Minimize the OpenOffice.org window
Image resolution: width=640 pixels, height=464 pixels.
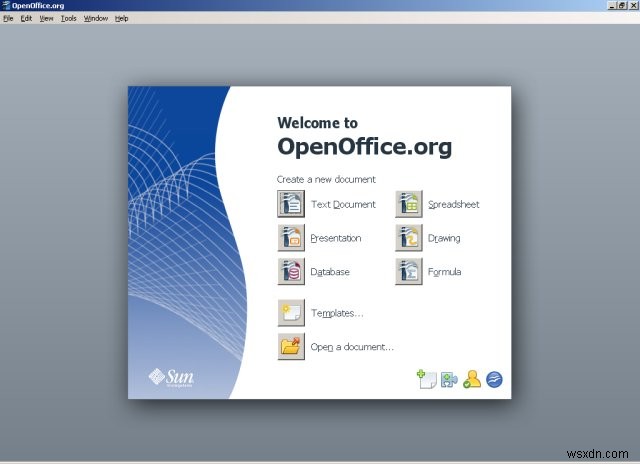[611, 5]
